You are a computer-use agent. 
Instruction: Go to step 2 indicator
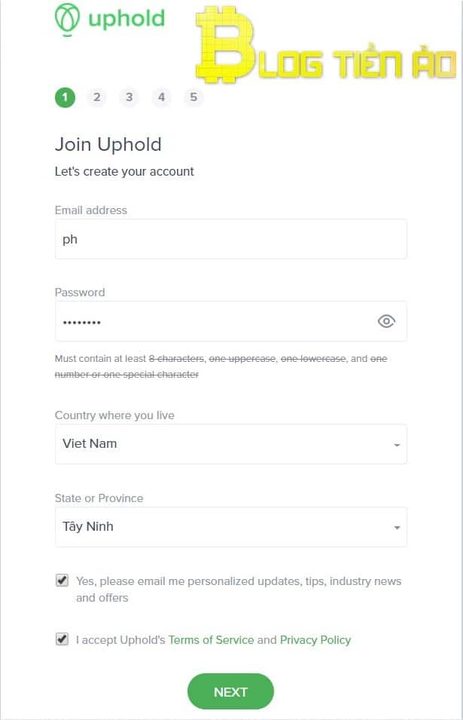(96, 97)
